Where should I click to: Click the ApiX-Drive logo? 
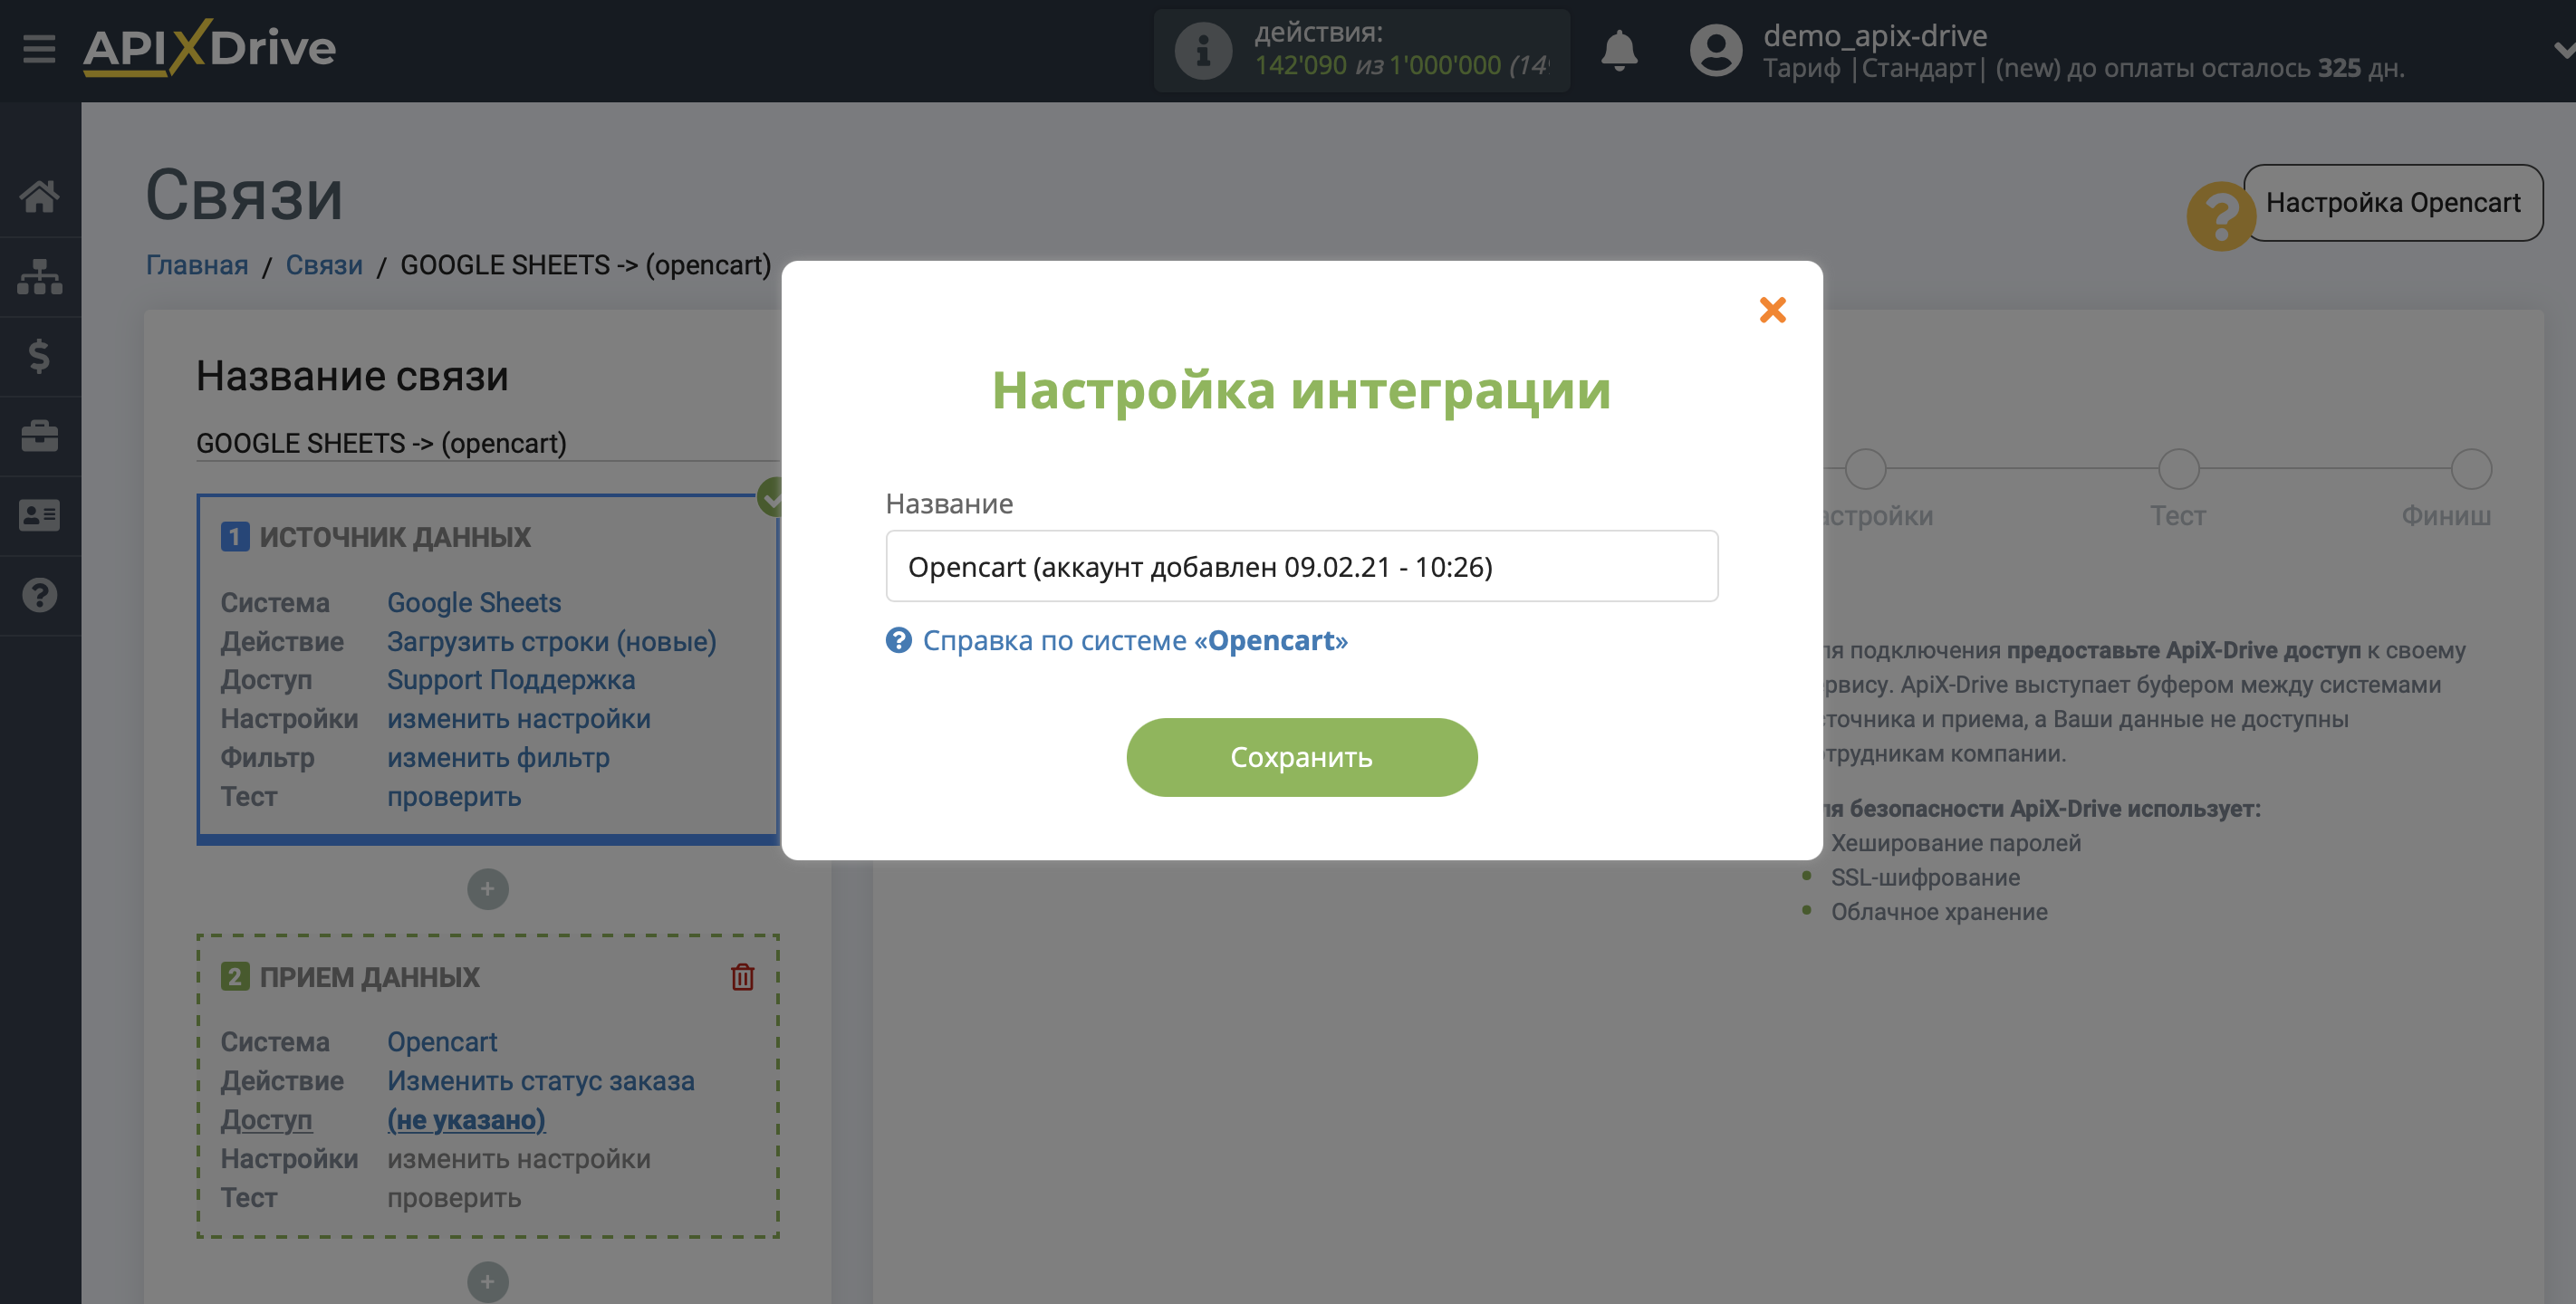pos(209,48)
